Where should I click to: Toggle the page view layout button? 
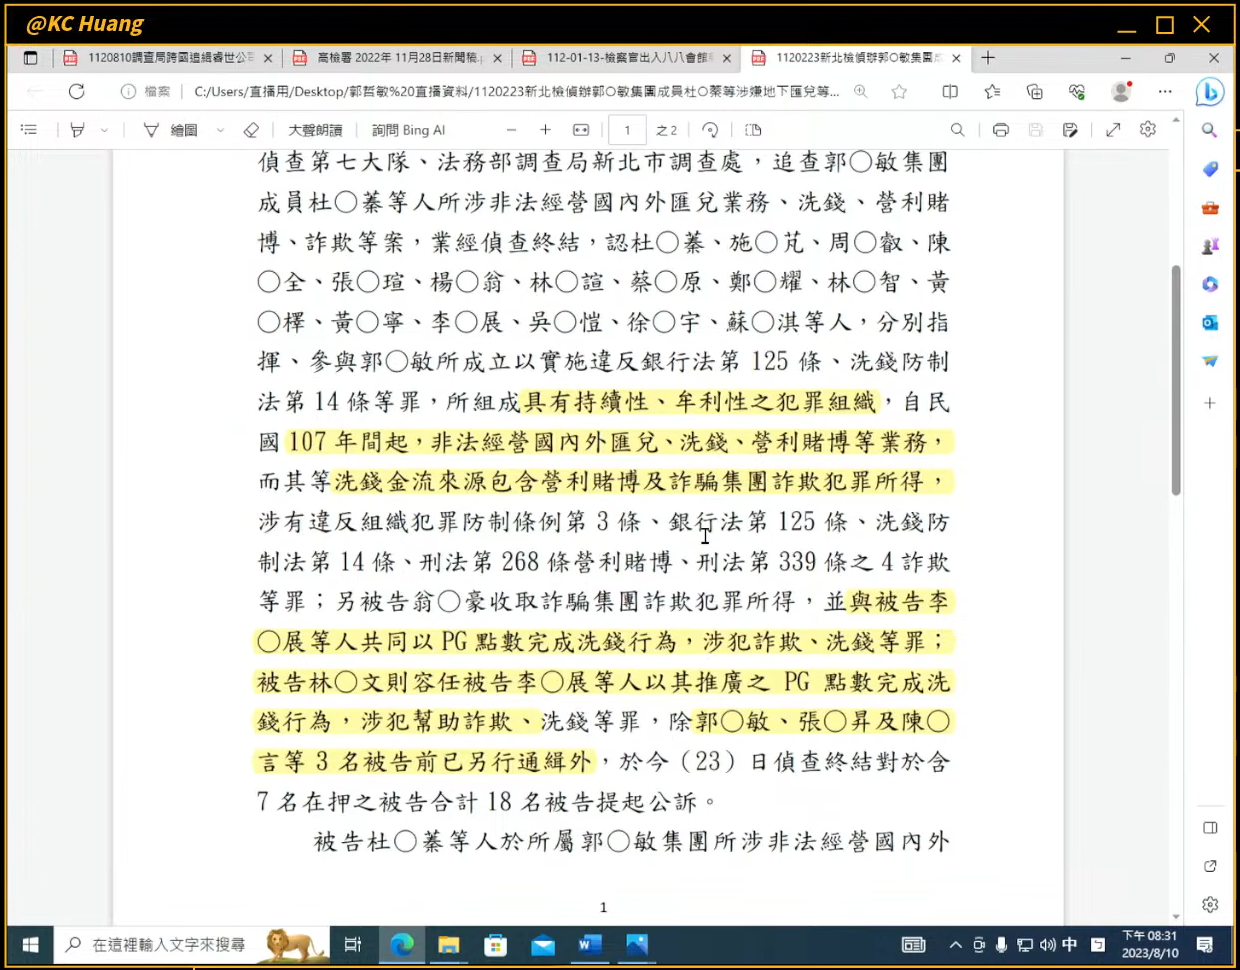click(x=753, y=130)
